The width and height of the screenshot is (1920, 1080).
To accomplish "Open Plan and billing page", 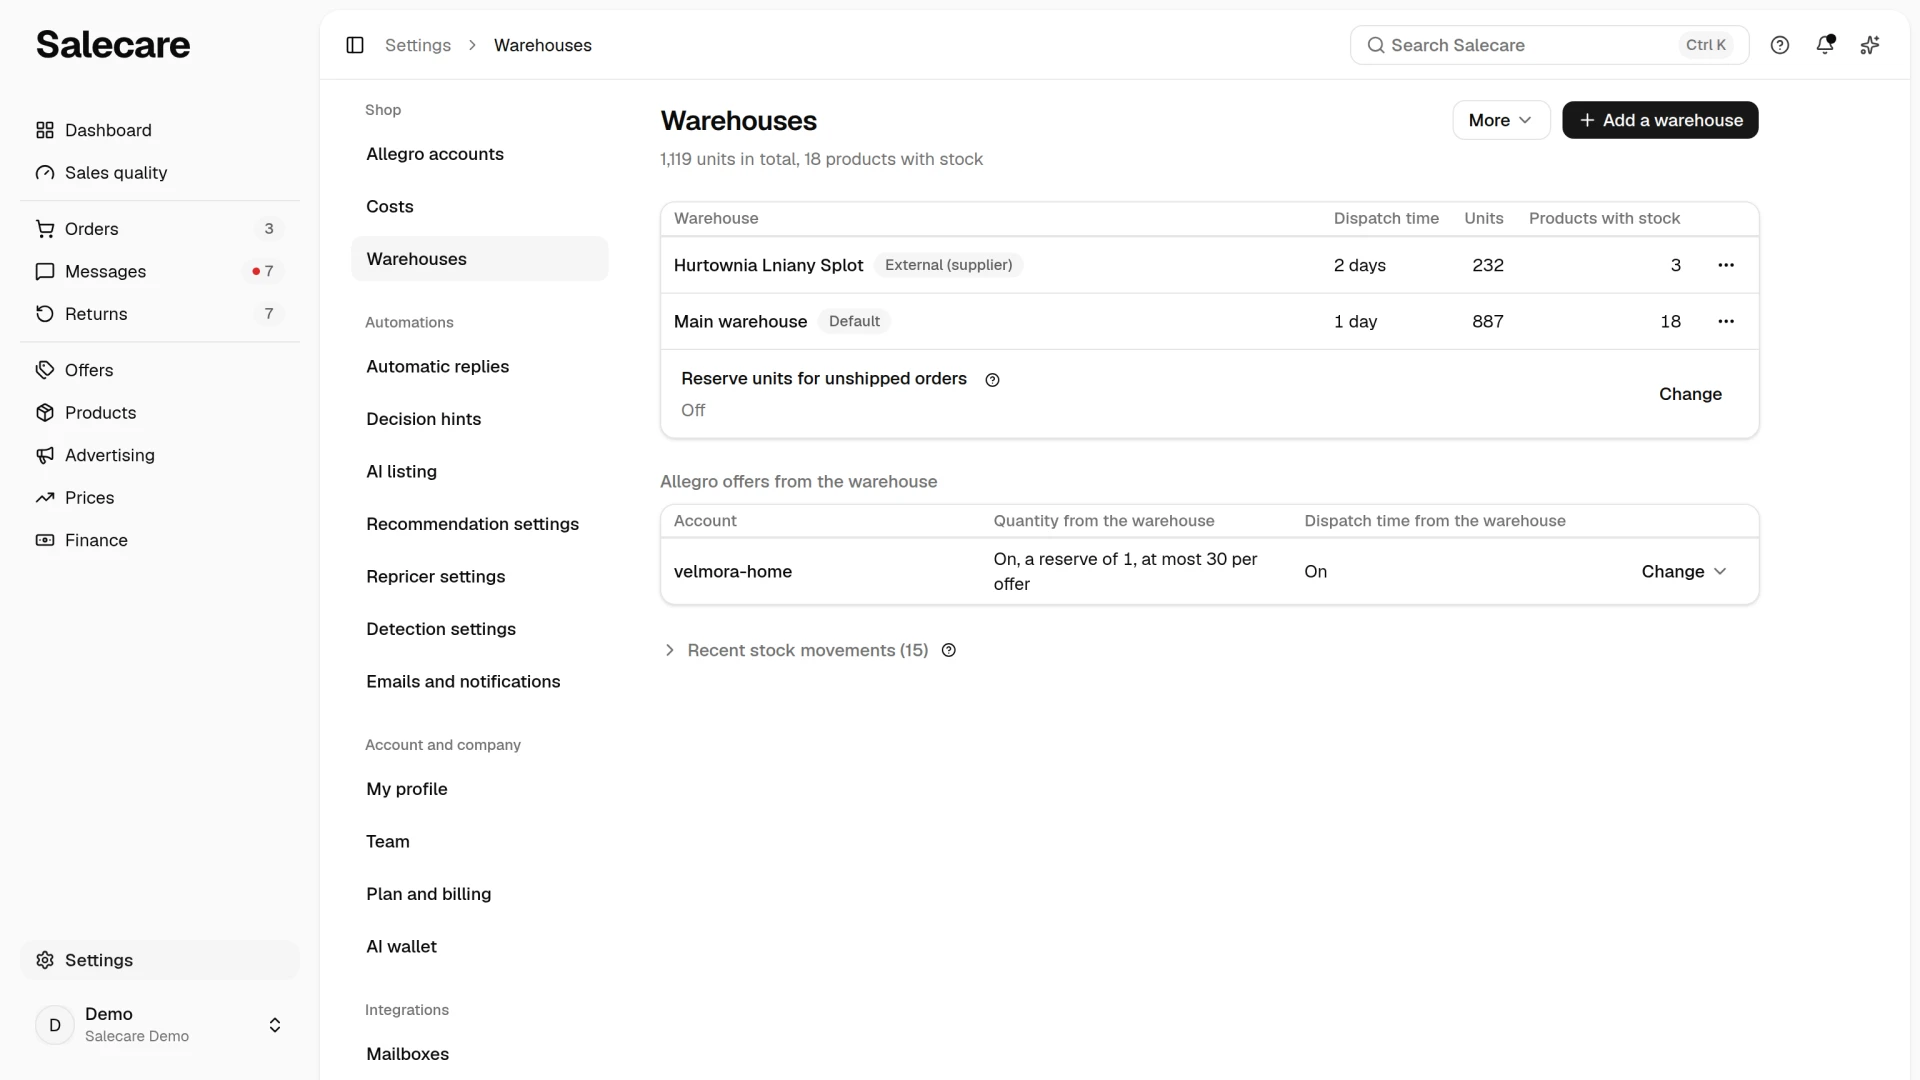I will tap(480, 894).
